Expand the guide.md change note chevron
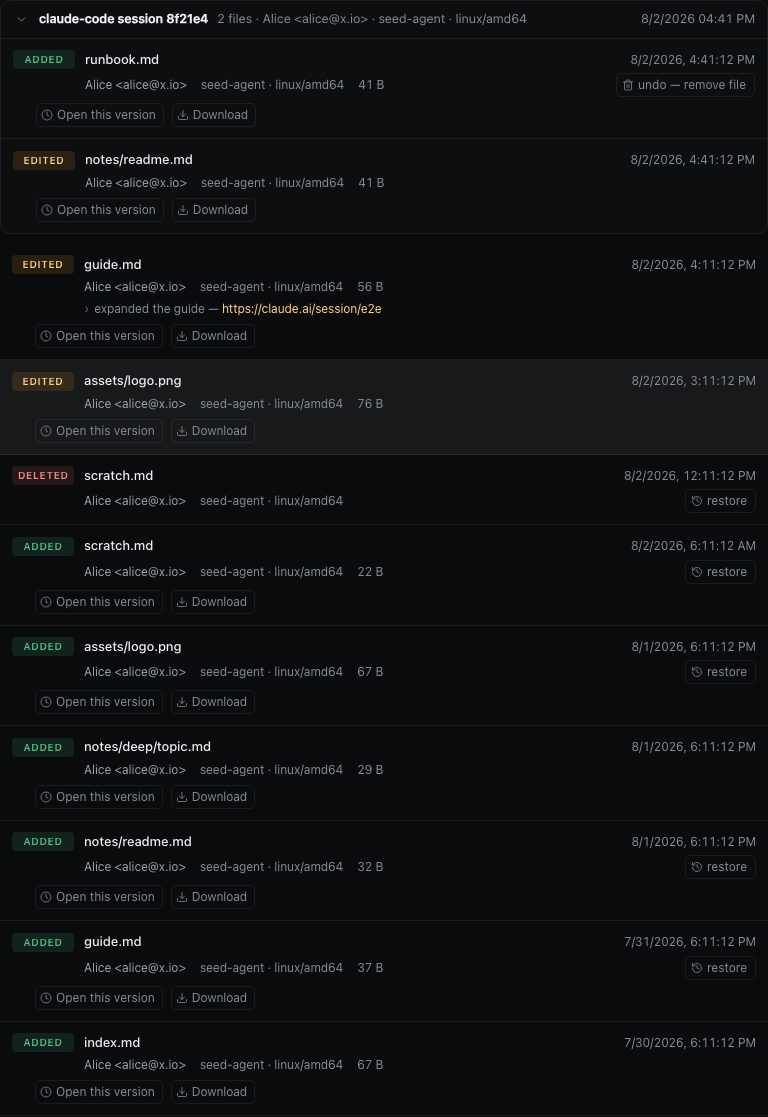 coord(87,309)
